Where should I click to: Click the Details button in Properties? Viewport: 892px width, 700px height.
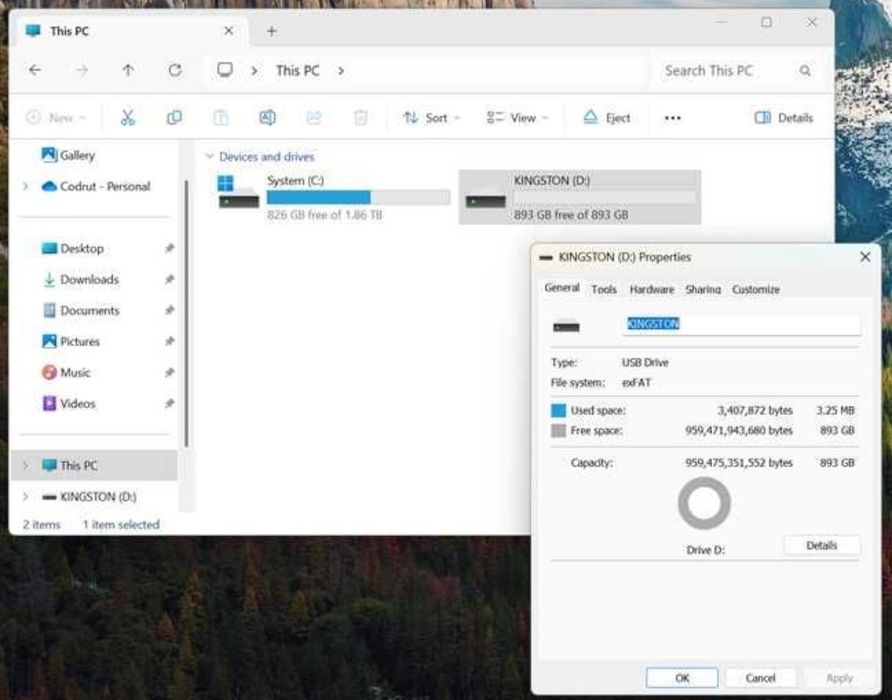point(822,545)
